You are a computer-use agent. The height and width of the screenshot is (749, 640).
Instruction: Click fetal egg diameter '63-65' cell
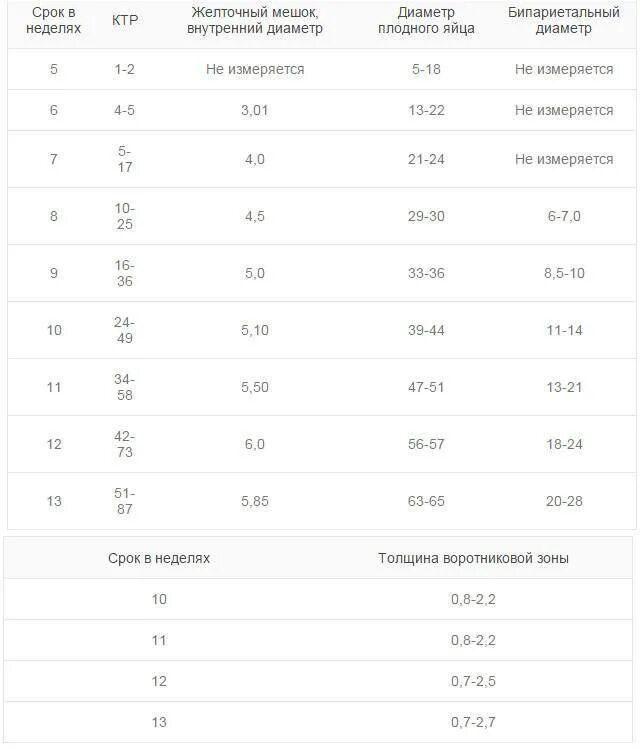(x=424, y=501)
